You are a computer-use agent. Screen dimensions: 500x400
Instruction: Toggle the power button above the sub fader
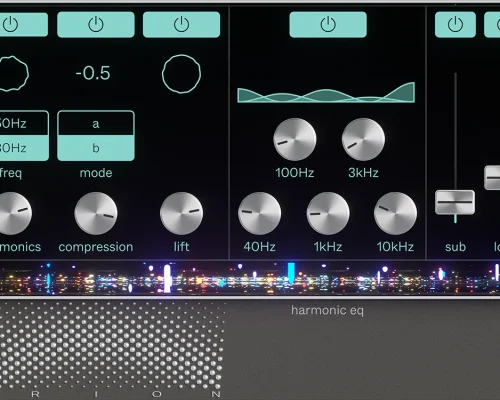coord(455,25)
